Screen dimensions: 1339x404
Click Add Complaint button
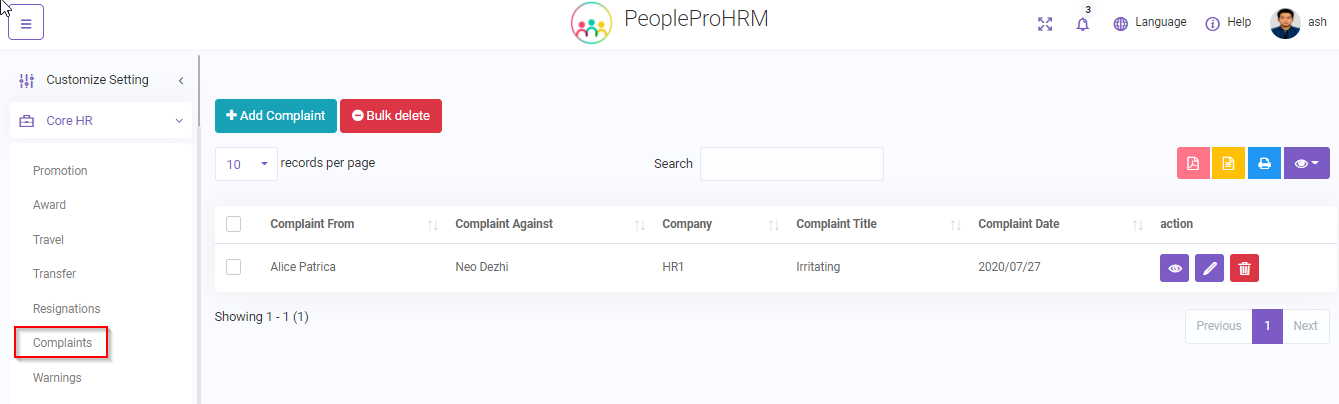pyautogui.click(x=276, y=116)
